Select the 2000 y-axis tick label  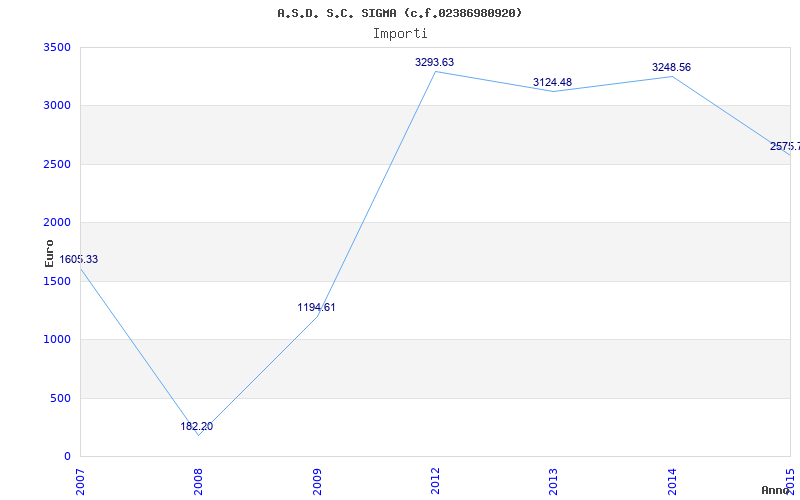pyautogui.click(x=57, y=222)
